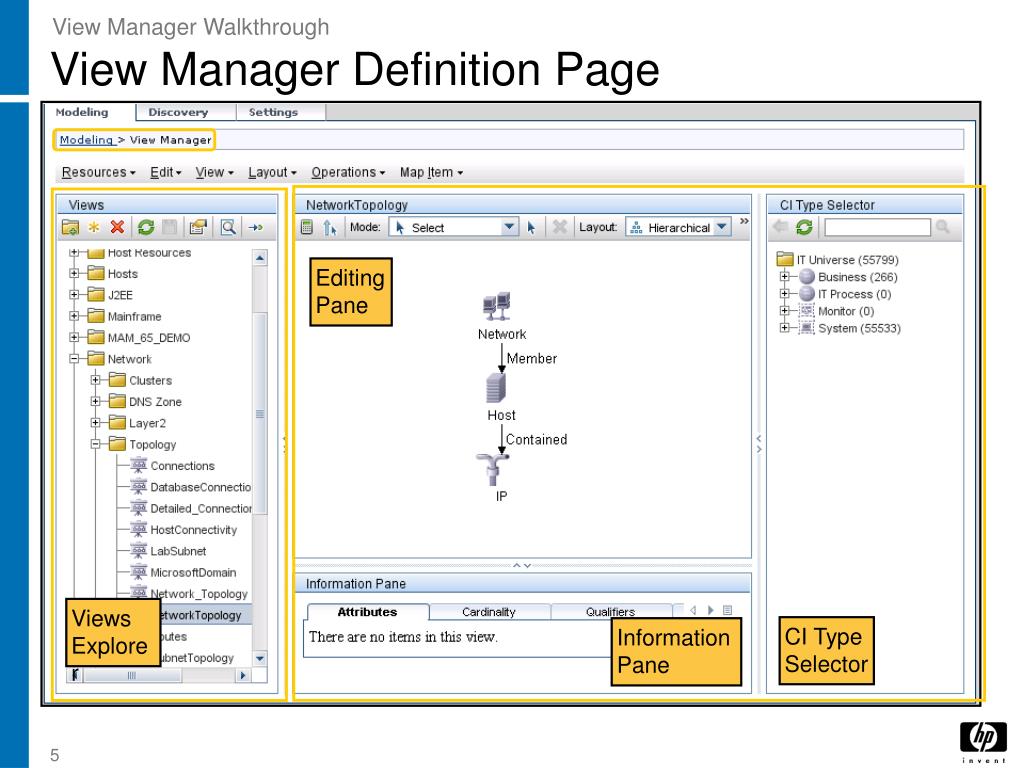This screenshot has height=768, width=1024.
Task: Expand the Hosts folder
Action: tap(74, 273)
